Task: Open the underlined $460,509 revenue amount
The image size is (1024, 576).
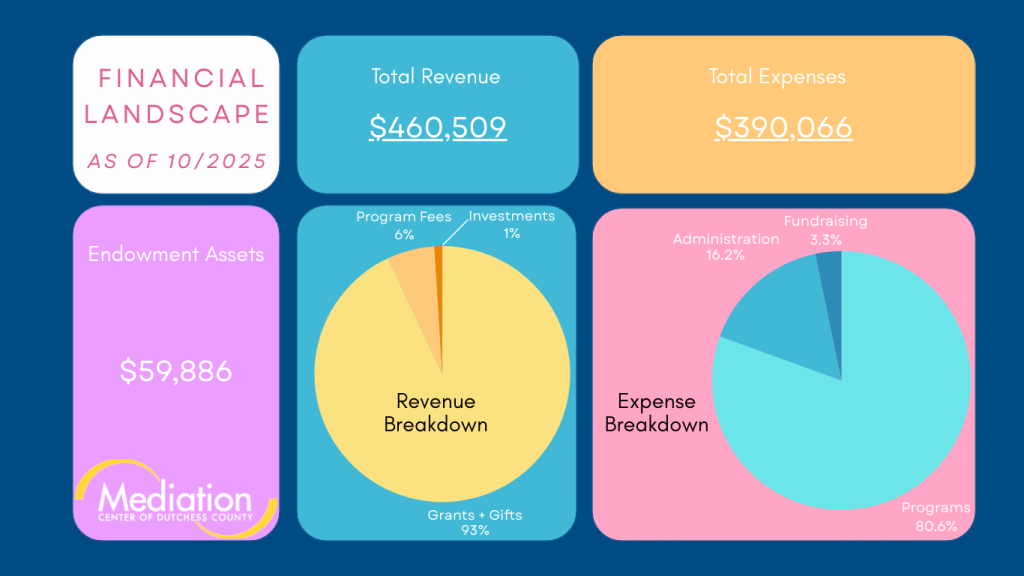Action: (x=437, y=127)
